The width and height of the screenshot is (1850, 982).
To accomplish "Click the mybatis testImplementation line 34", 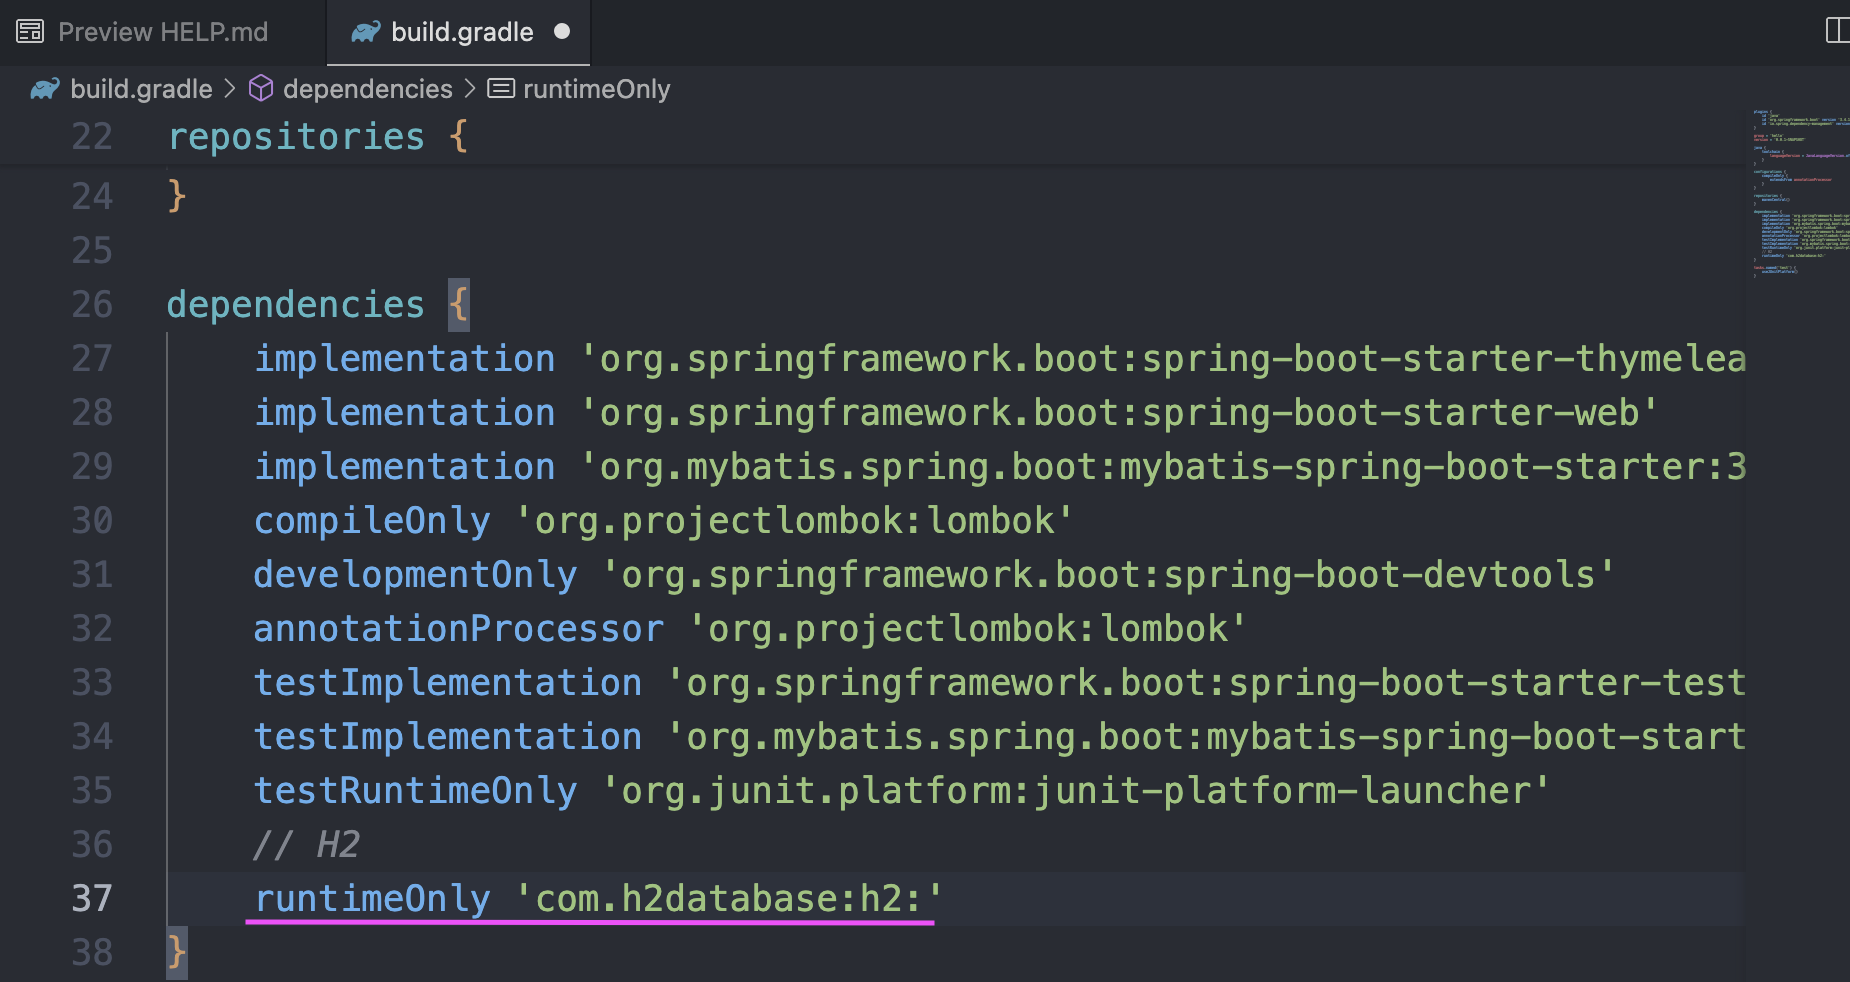I will click(1000, 736).
